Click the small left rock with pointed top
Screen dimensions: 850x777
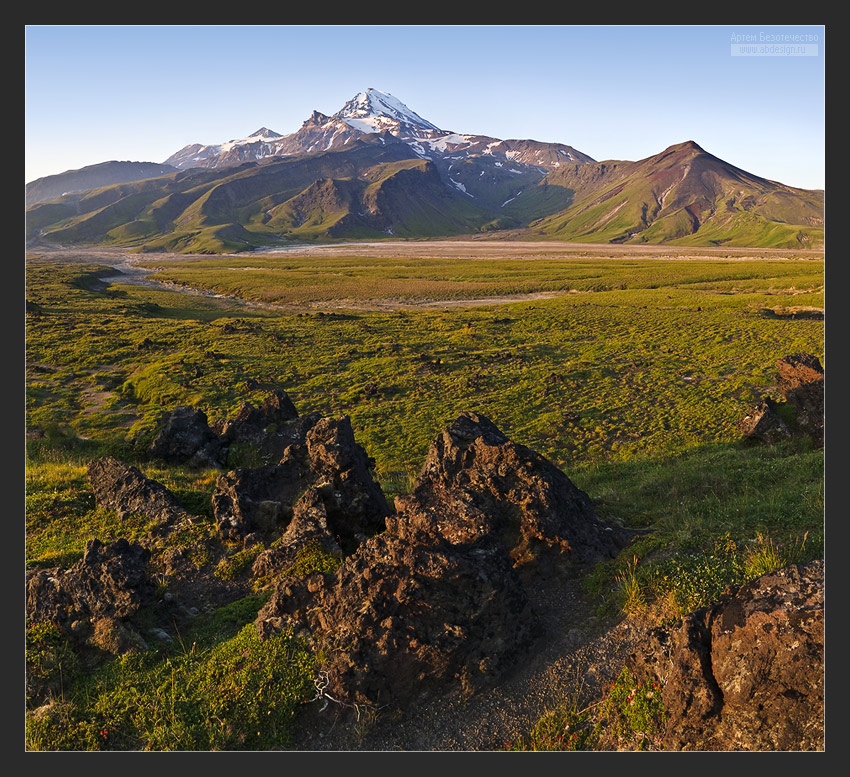click(130, 492)
